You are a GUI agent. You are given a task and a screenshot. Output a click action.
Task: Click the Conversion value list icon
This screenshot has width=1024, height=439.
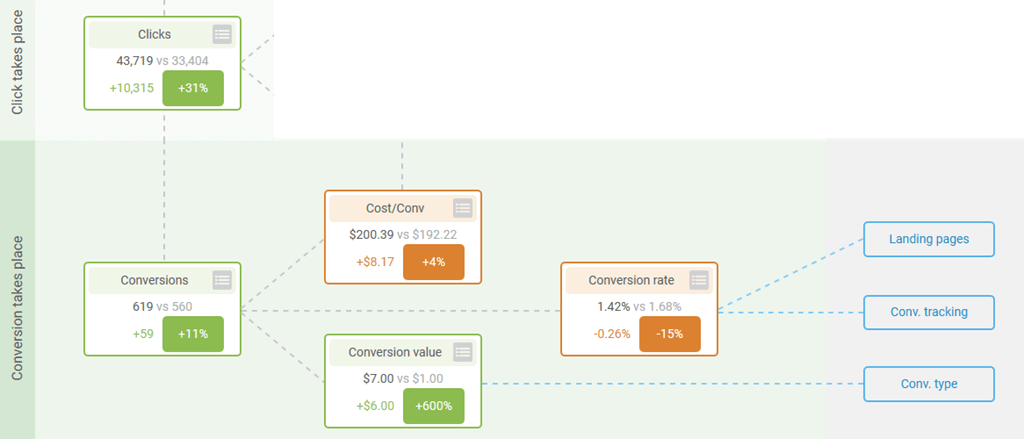tap(462, 352)
